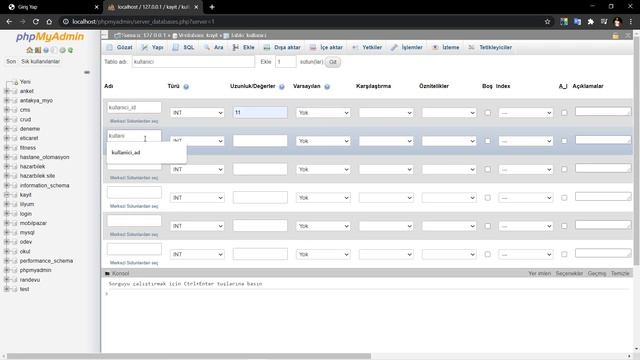Screen dimensions: 640x360
Task: Toggle the A_I checkbox in the second column row
Action: [x=564, y=141]
